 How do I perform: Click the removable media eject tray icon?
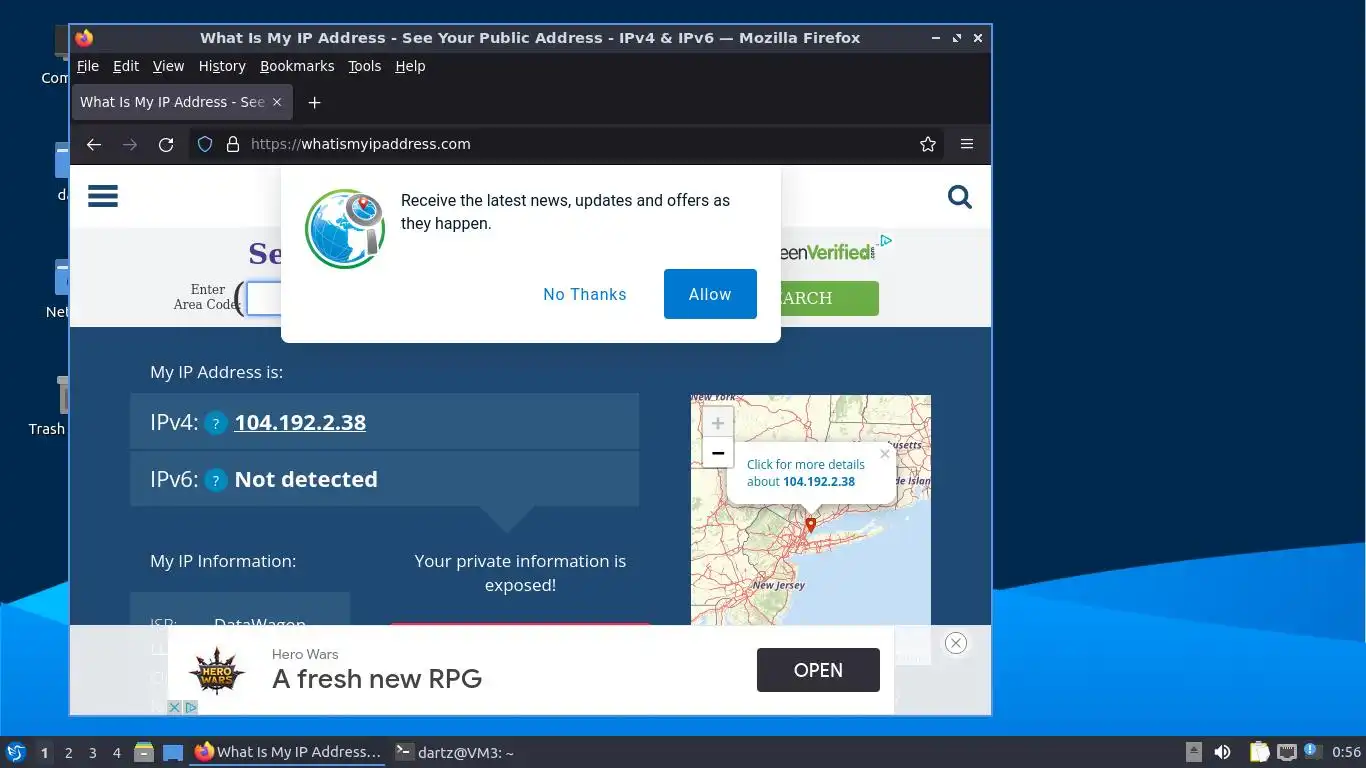pos(1194,752)
